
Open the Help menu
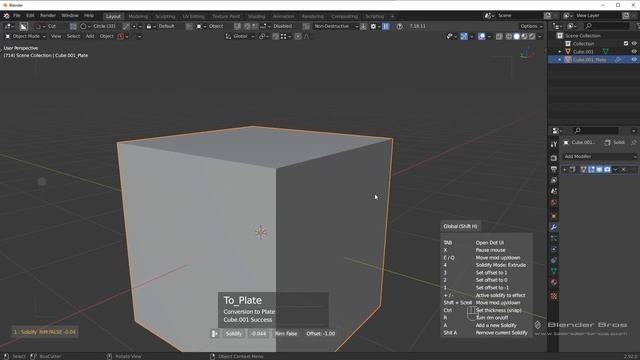coord(89,16)
